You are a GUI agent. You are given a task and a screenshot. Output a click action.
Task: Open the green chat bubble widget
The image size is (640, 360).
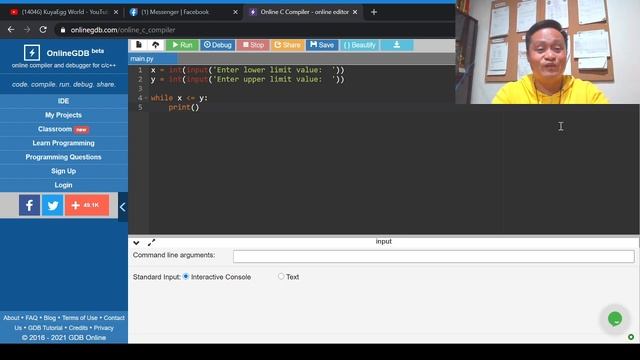click(x=615, y=319)
